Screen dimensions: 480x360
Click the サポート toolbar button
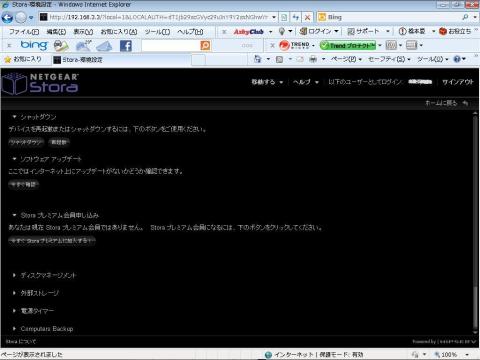363,31
